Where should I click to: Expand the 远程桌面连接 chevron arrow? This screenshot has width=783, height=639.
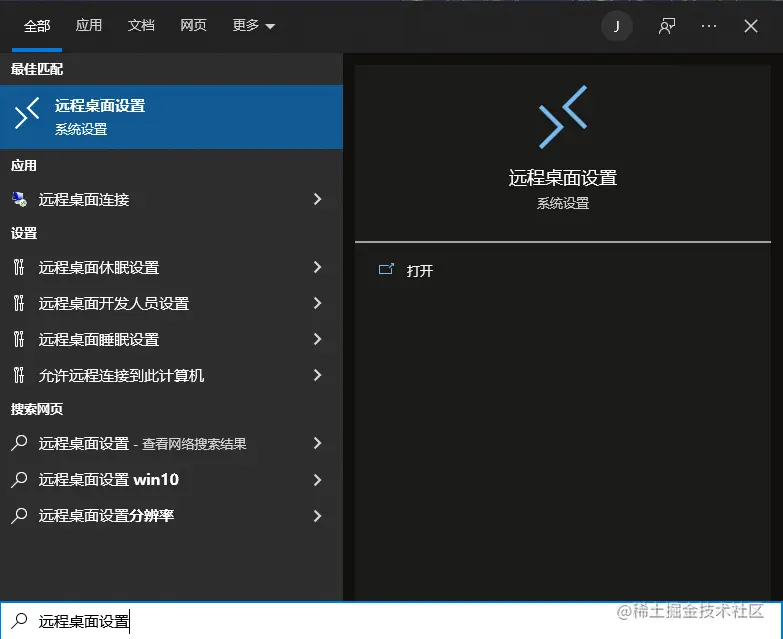(318, 199)
